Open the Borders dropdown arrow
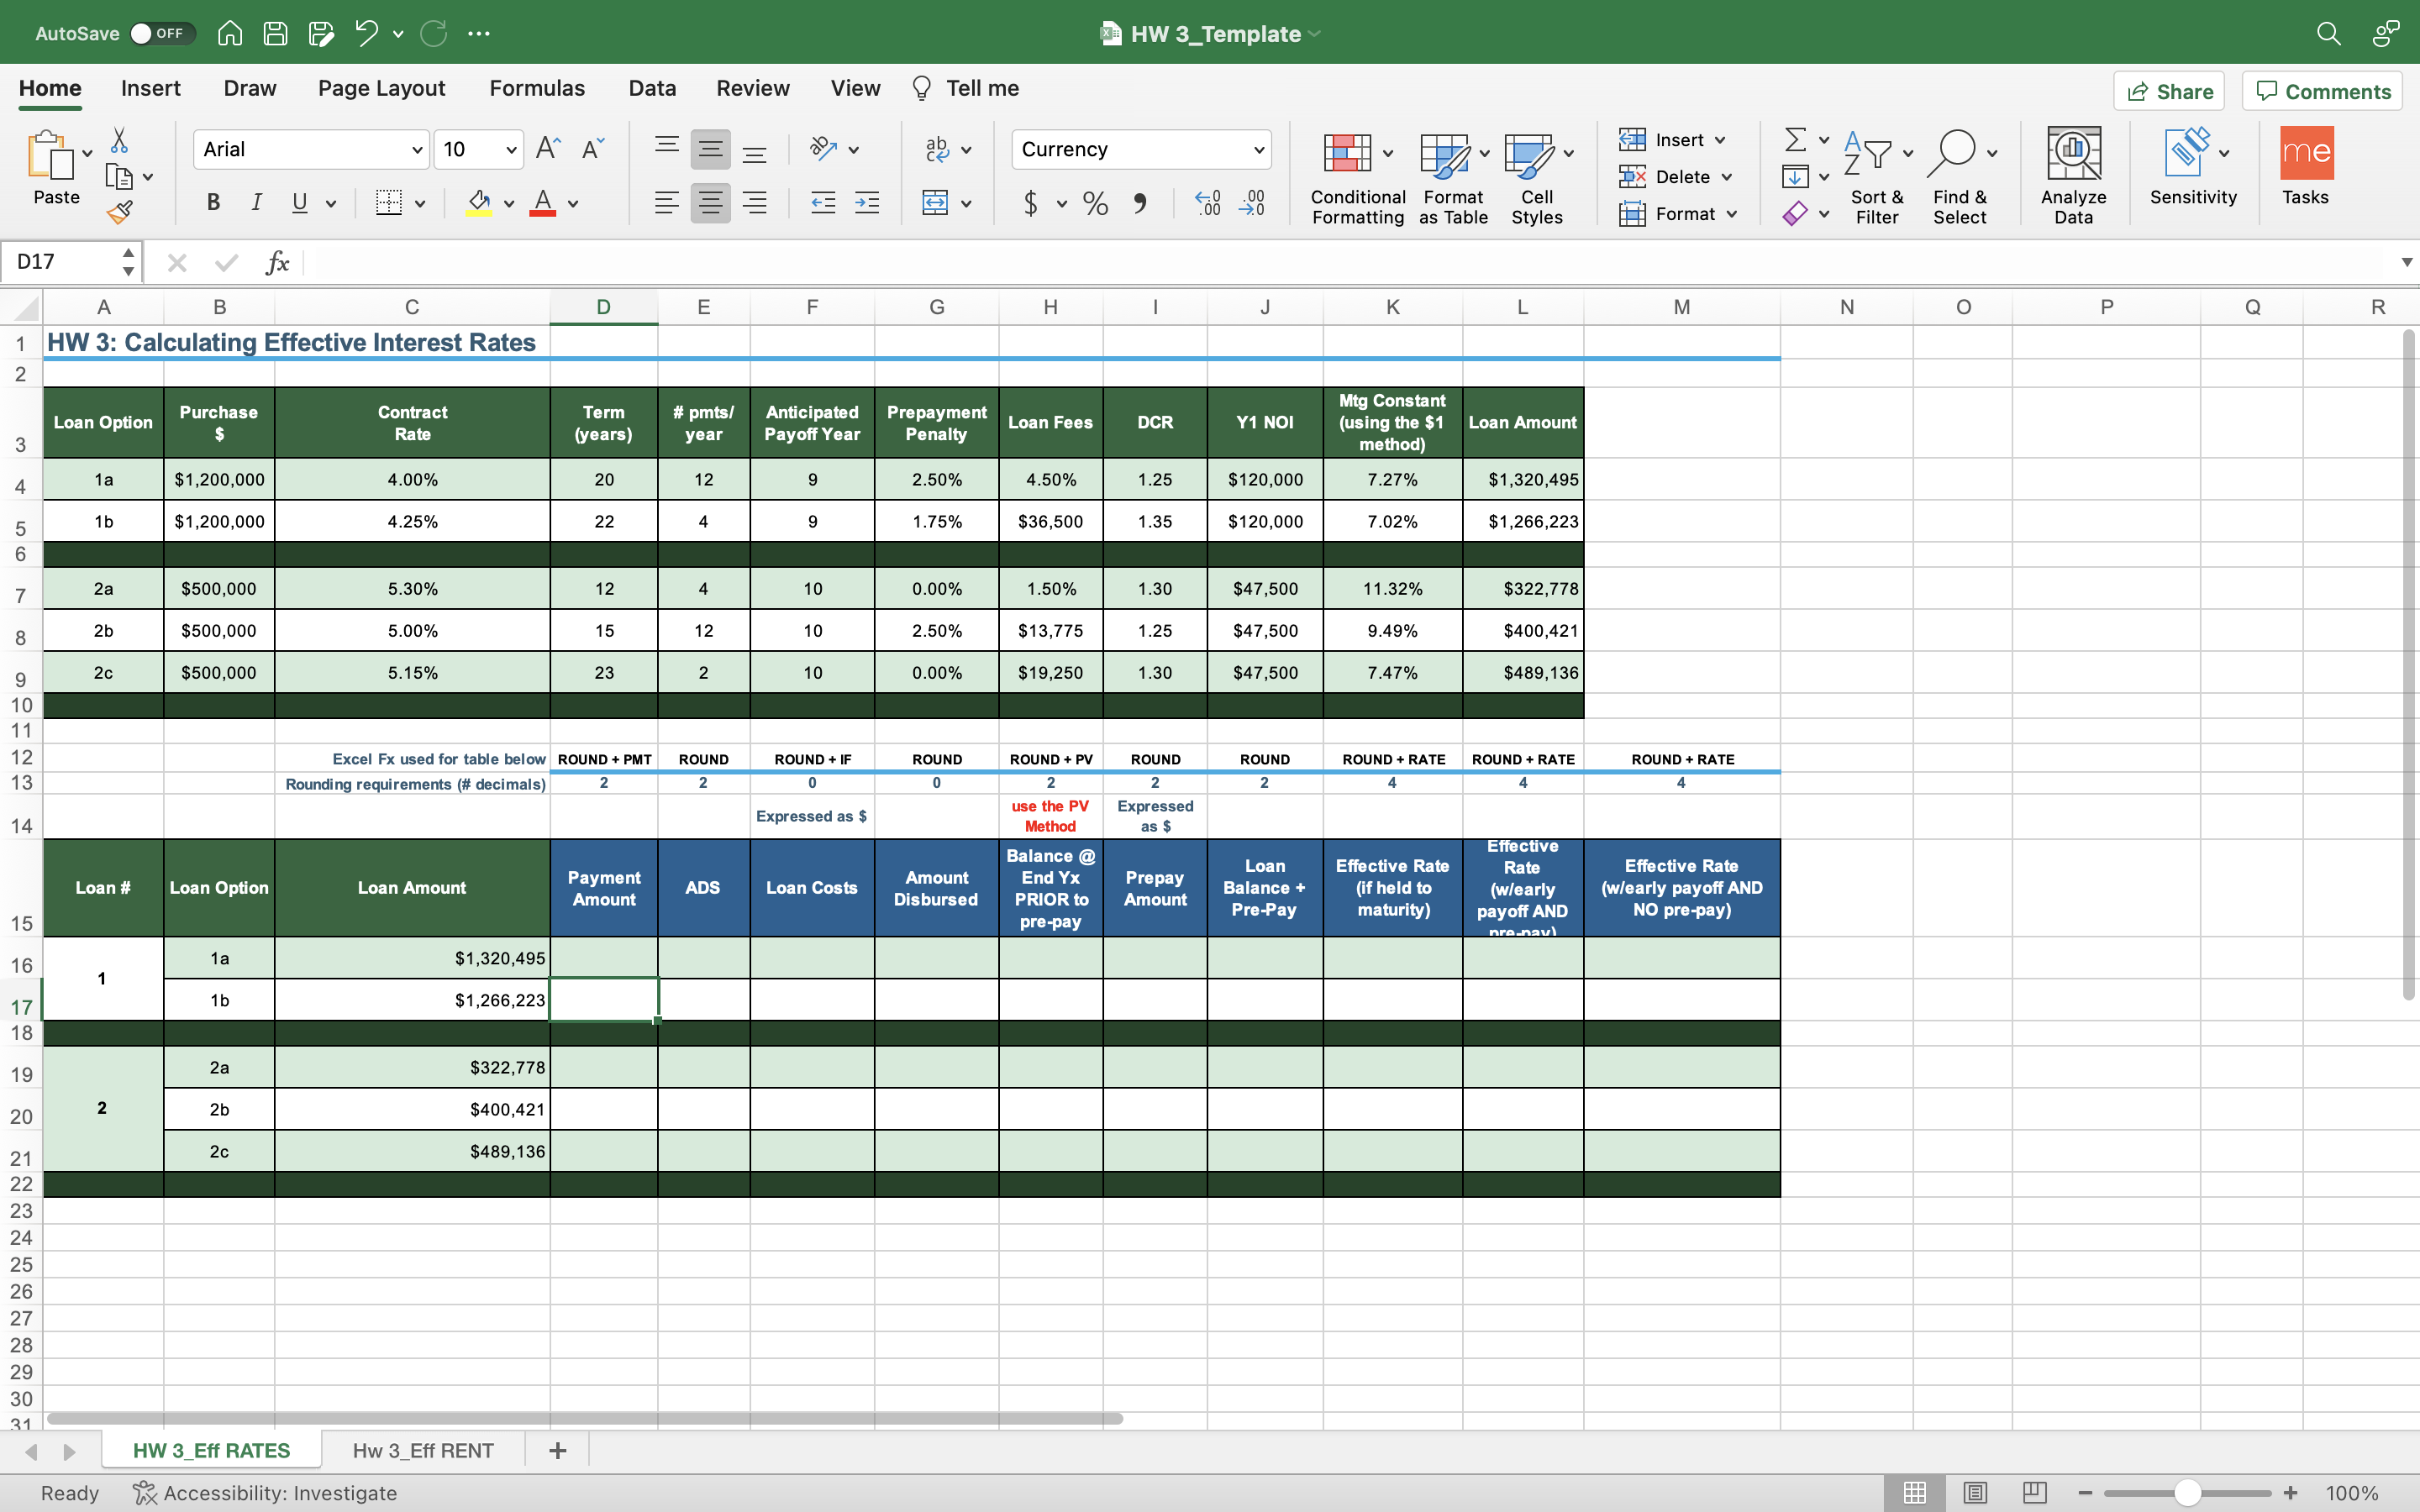This screenshot has width=2420, height=1512. tap(420, 204)
